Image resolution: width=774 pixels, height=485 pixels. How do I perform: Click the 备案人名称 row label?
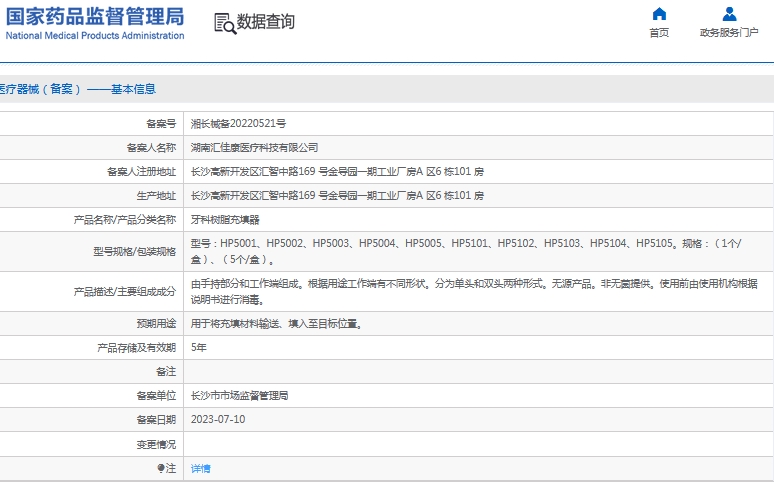(151, 148)
